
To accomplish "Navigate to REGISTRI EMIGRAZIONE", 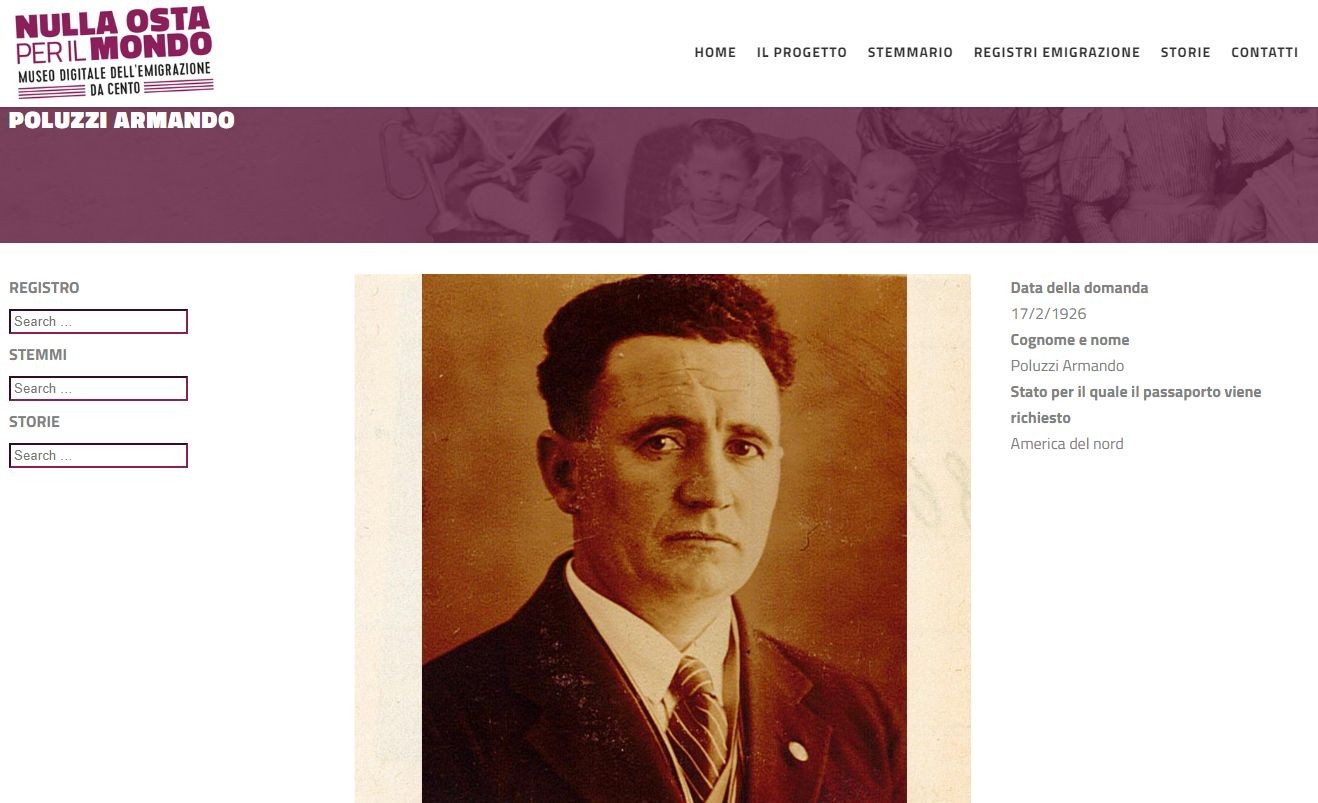I will [1057, 52].
